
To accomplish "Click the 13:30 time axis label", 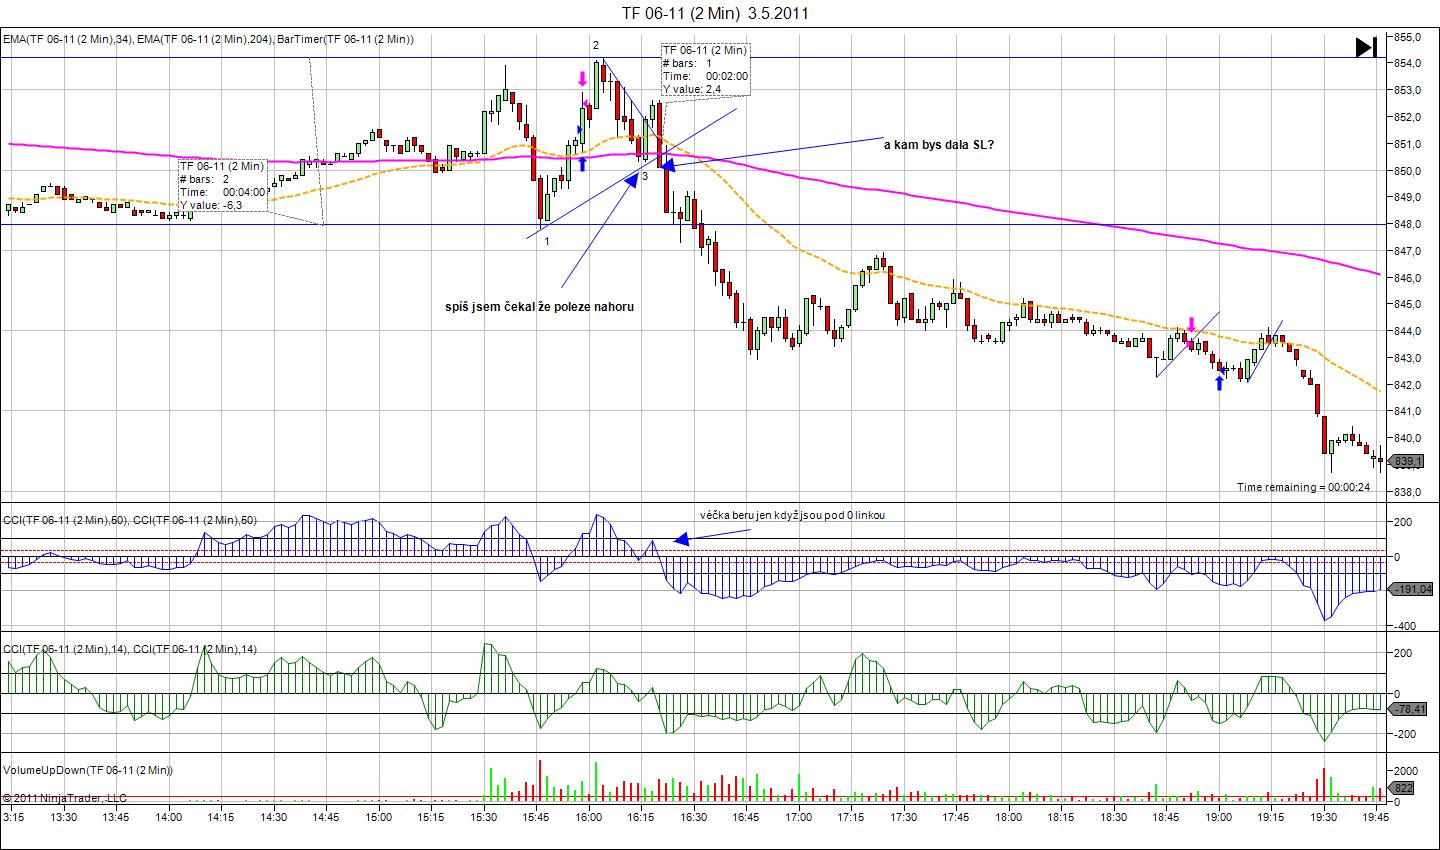I will [x=63, y=817].
